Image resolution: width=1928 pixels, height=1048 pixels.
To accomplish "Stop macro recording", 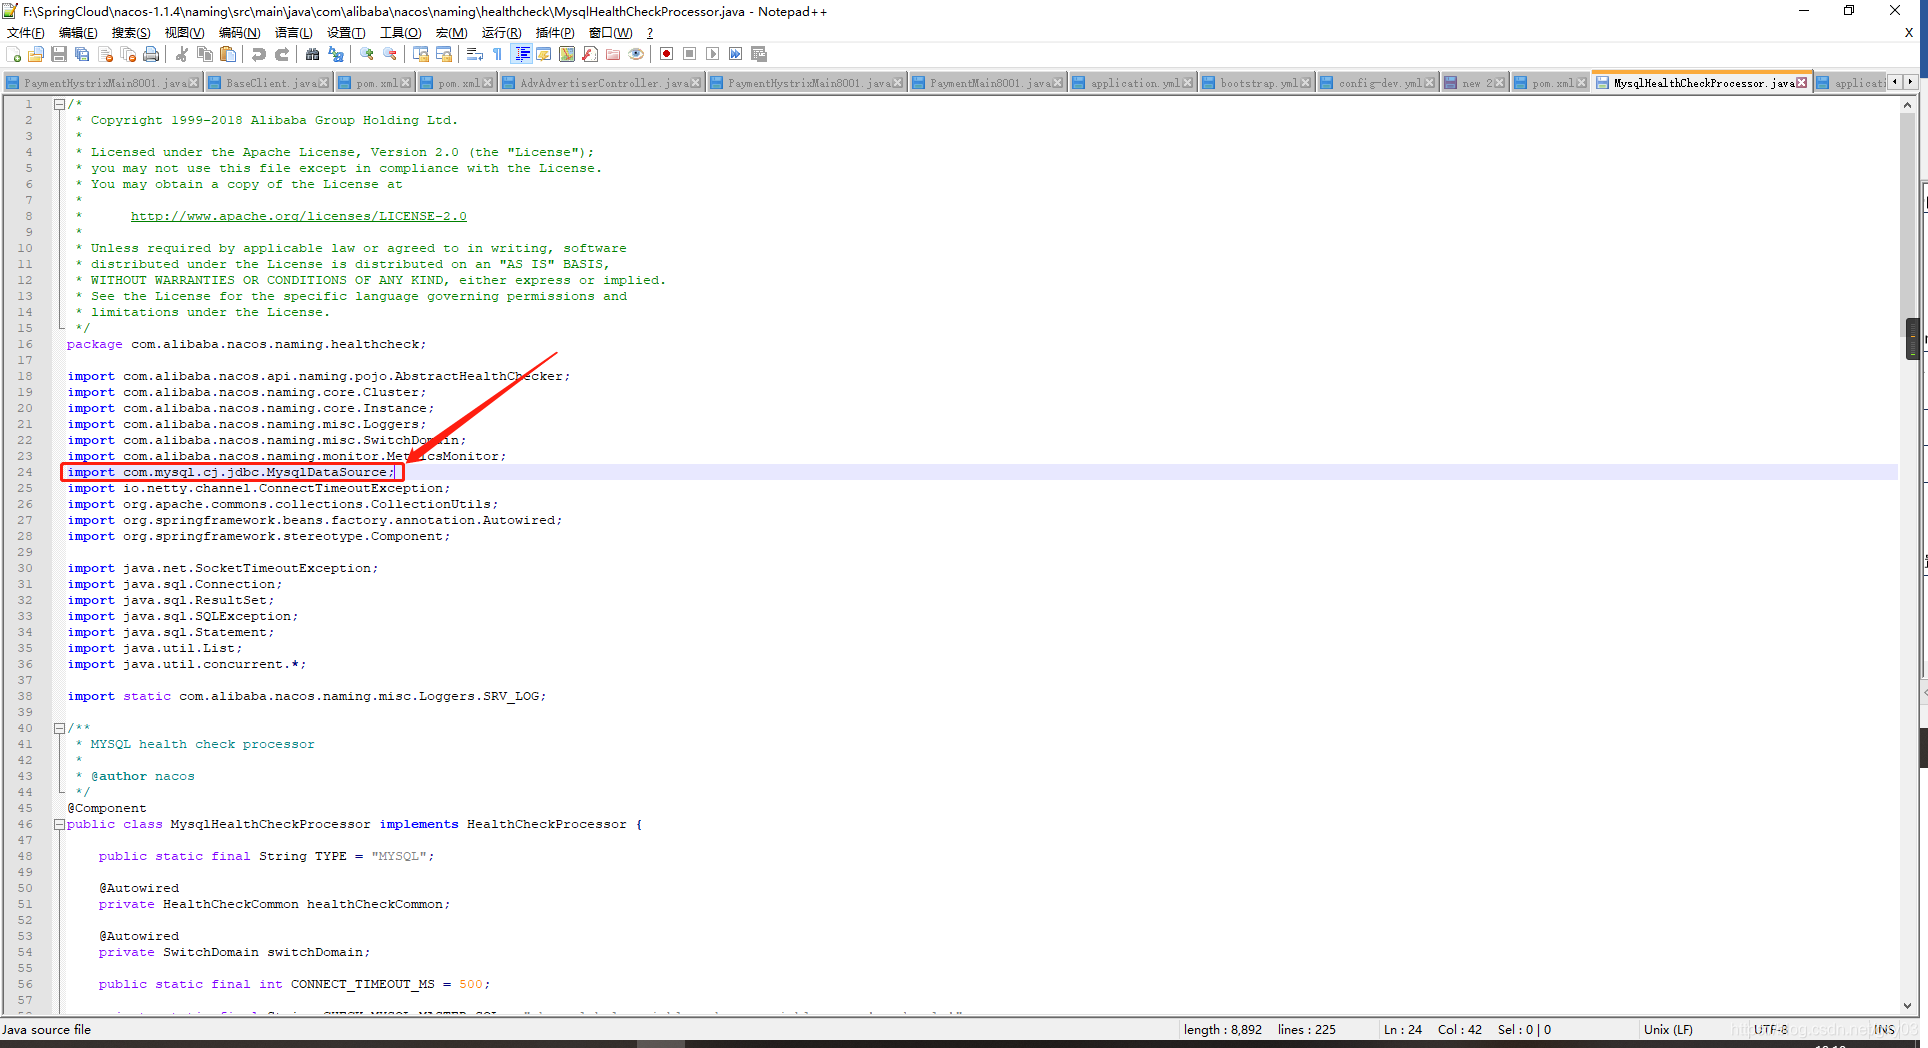I will tap(689, 54).
